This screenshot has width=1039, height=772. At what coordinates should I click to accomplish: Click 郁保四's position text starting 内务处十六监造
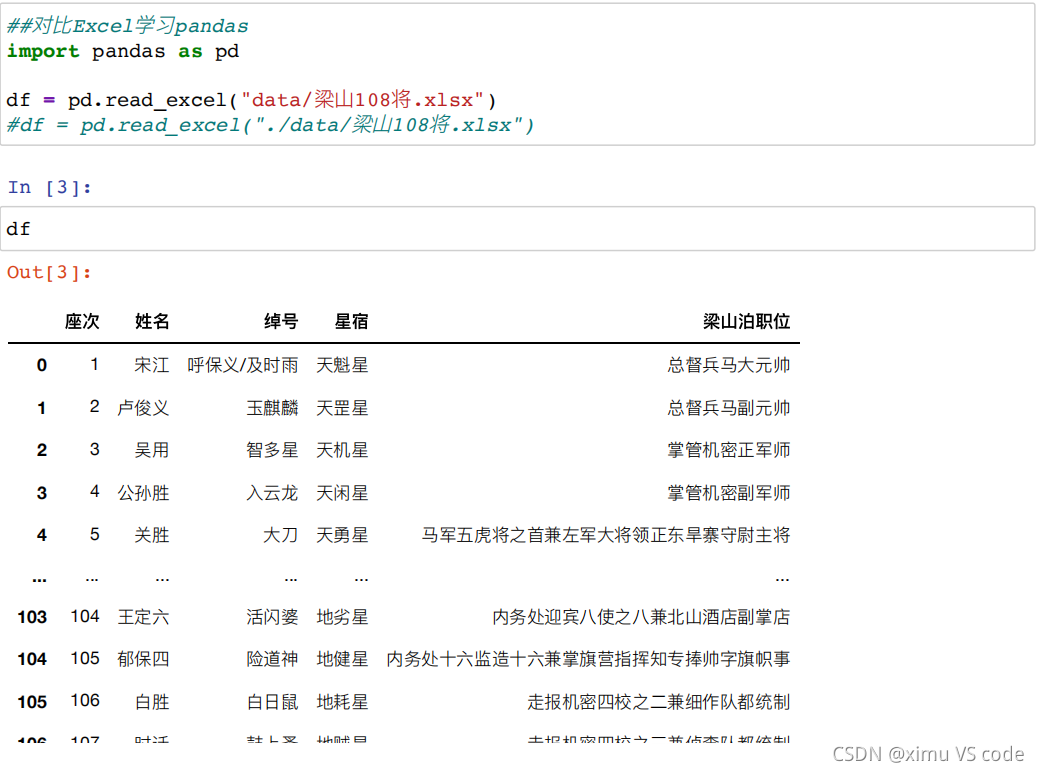click(x=588, y=659)
